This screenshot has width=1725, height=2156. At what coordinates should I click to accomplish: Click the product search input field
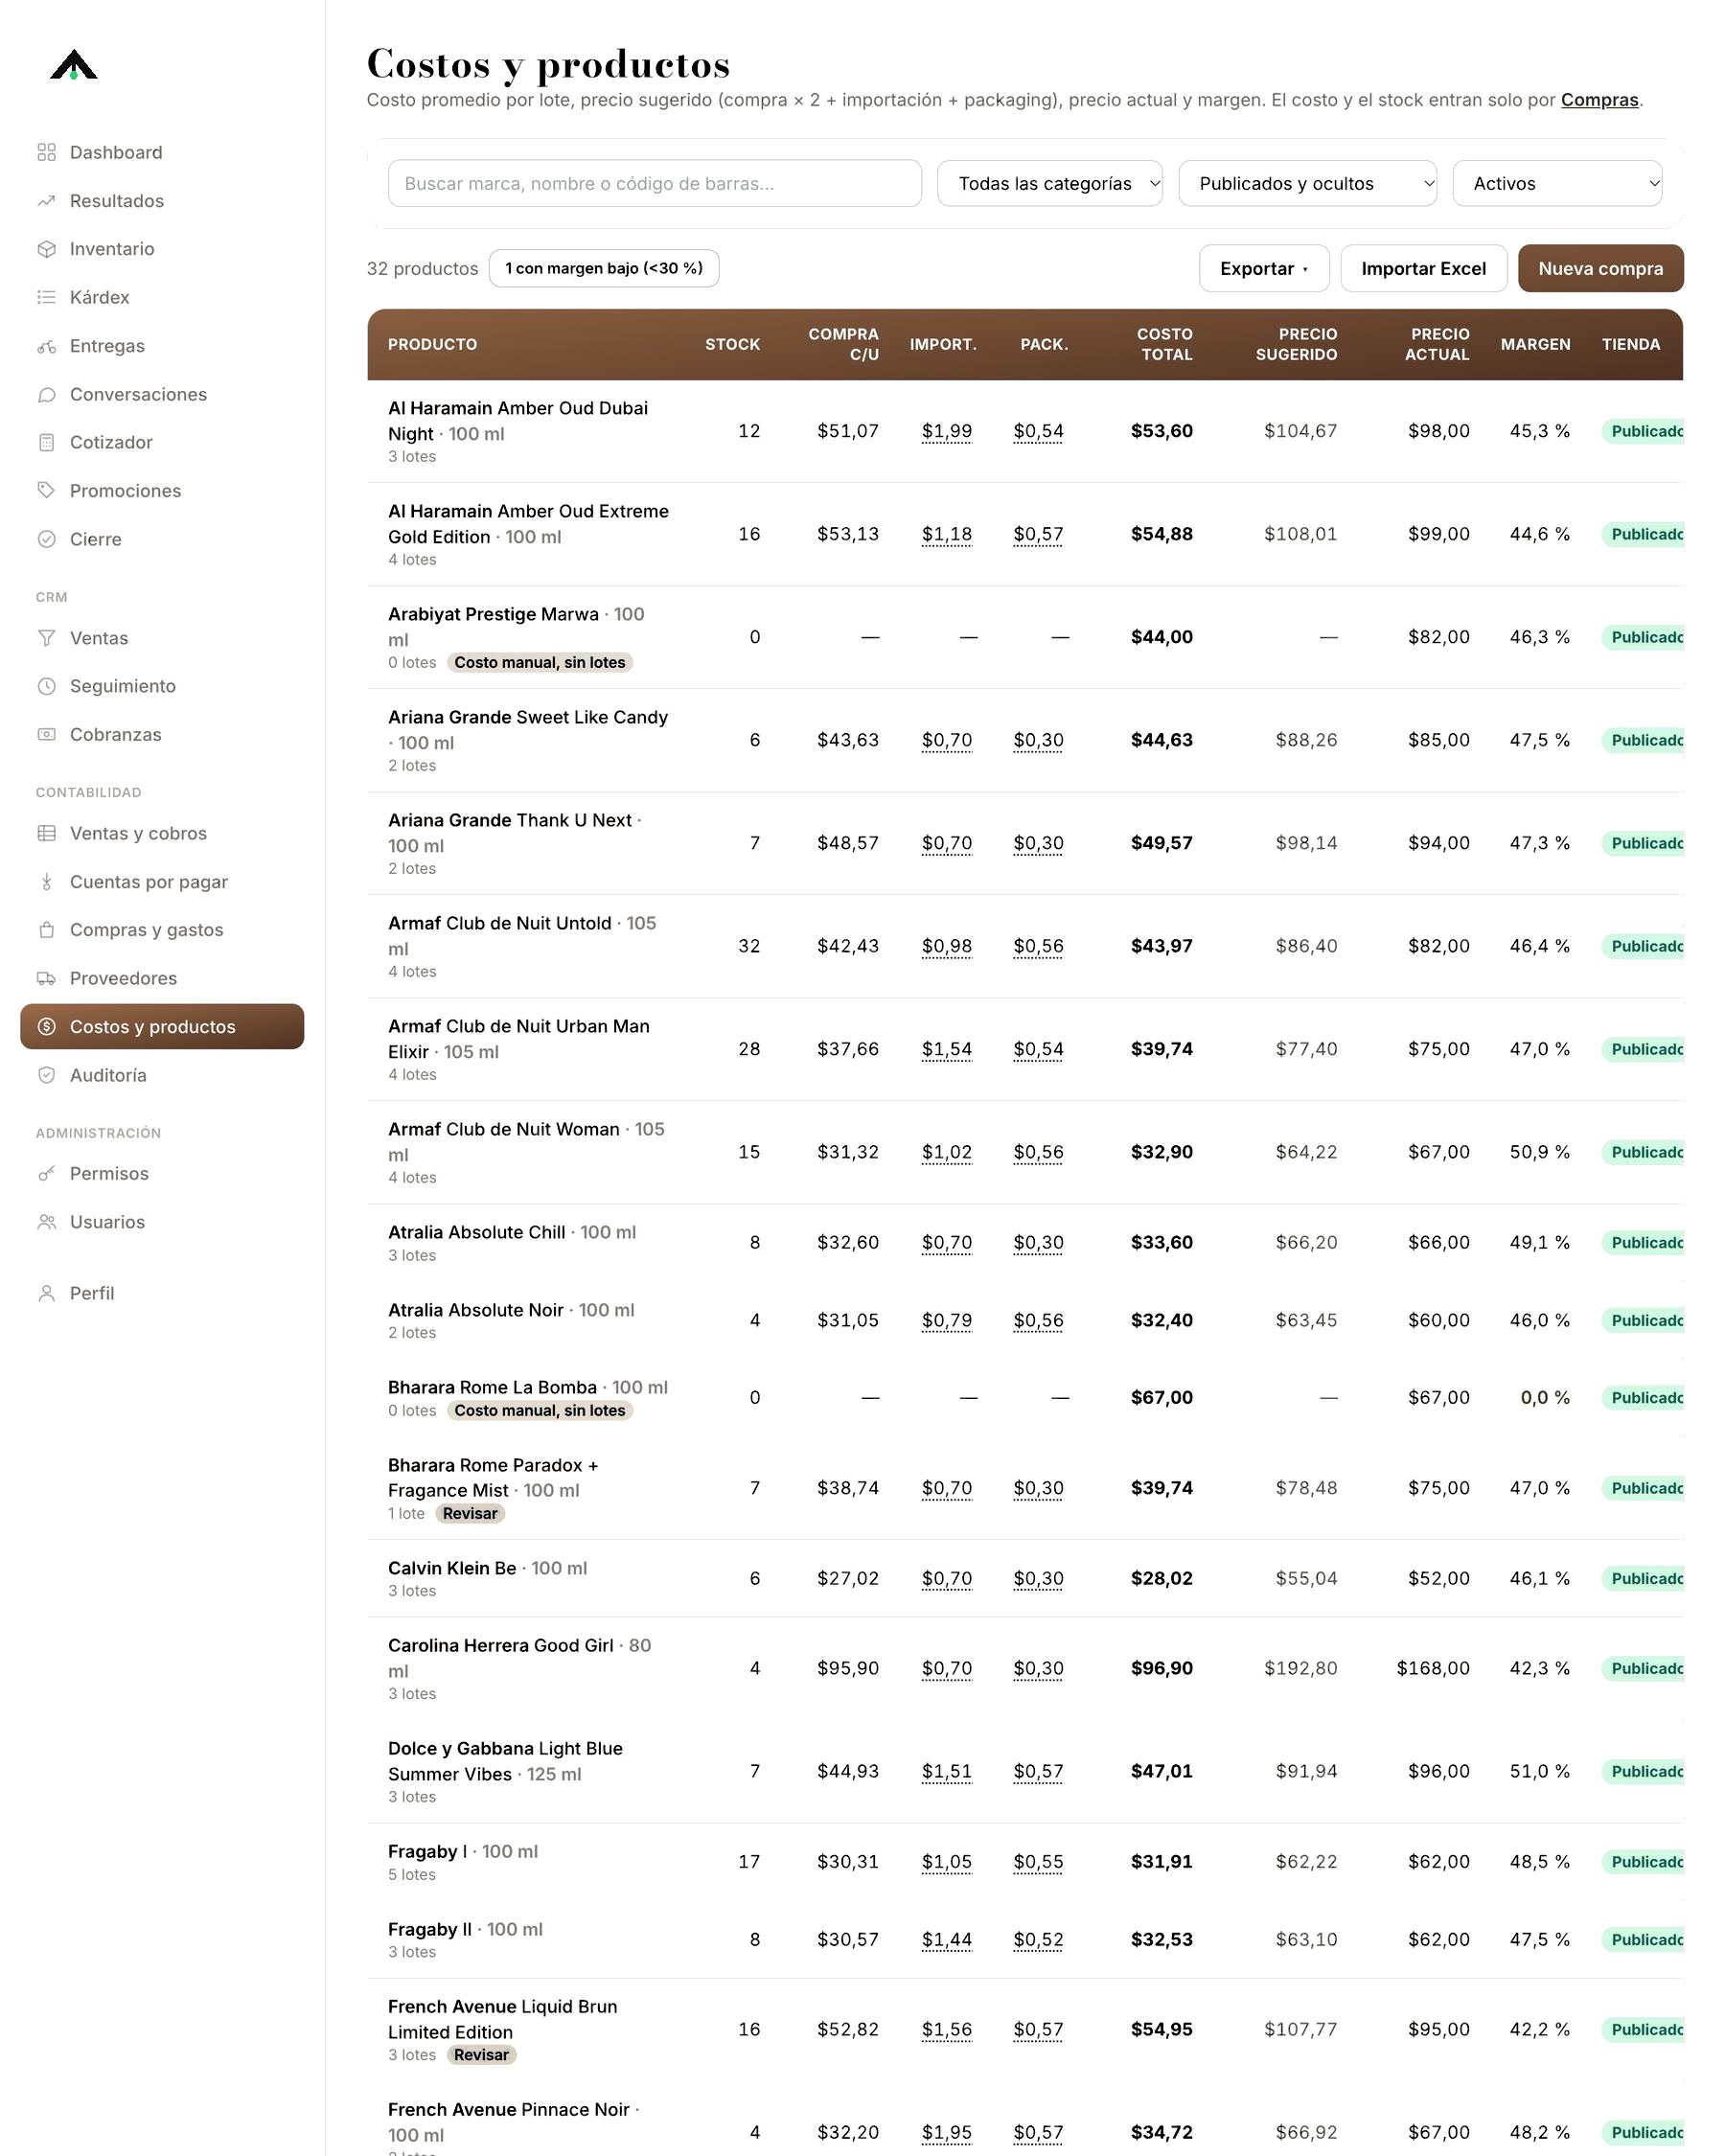pyautogui.click(x=655, y=183)
